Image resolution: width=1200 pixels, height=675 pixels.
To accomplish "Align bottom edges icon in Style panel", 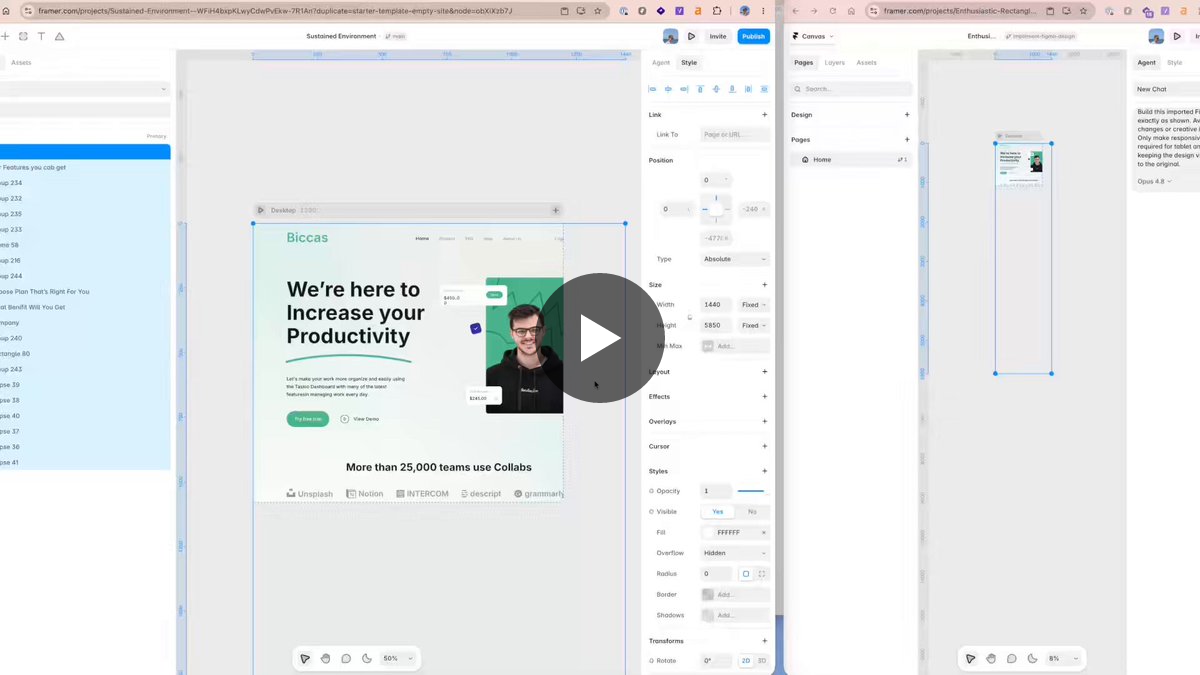I will point(732,89).
